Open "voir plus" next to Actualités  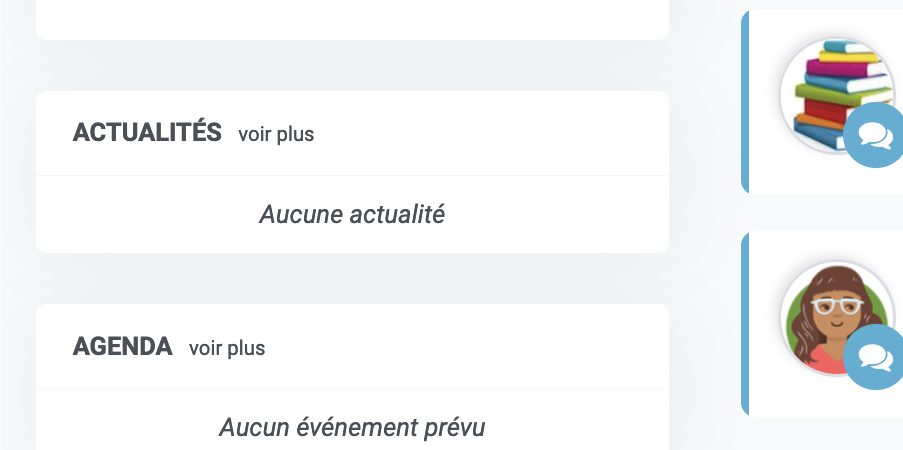276,134
